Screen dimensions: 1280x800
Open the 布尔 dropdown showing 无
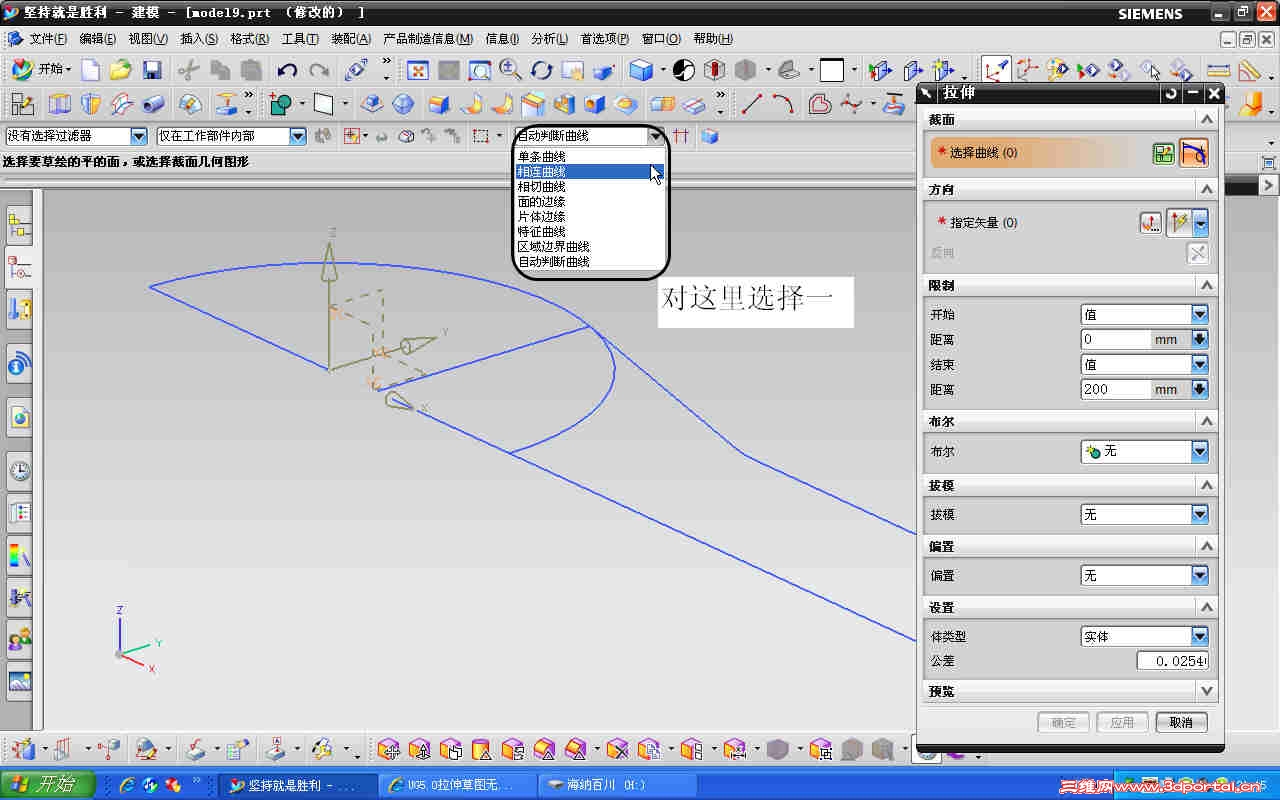pyautogui.click(x=1145, y=452)
